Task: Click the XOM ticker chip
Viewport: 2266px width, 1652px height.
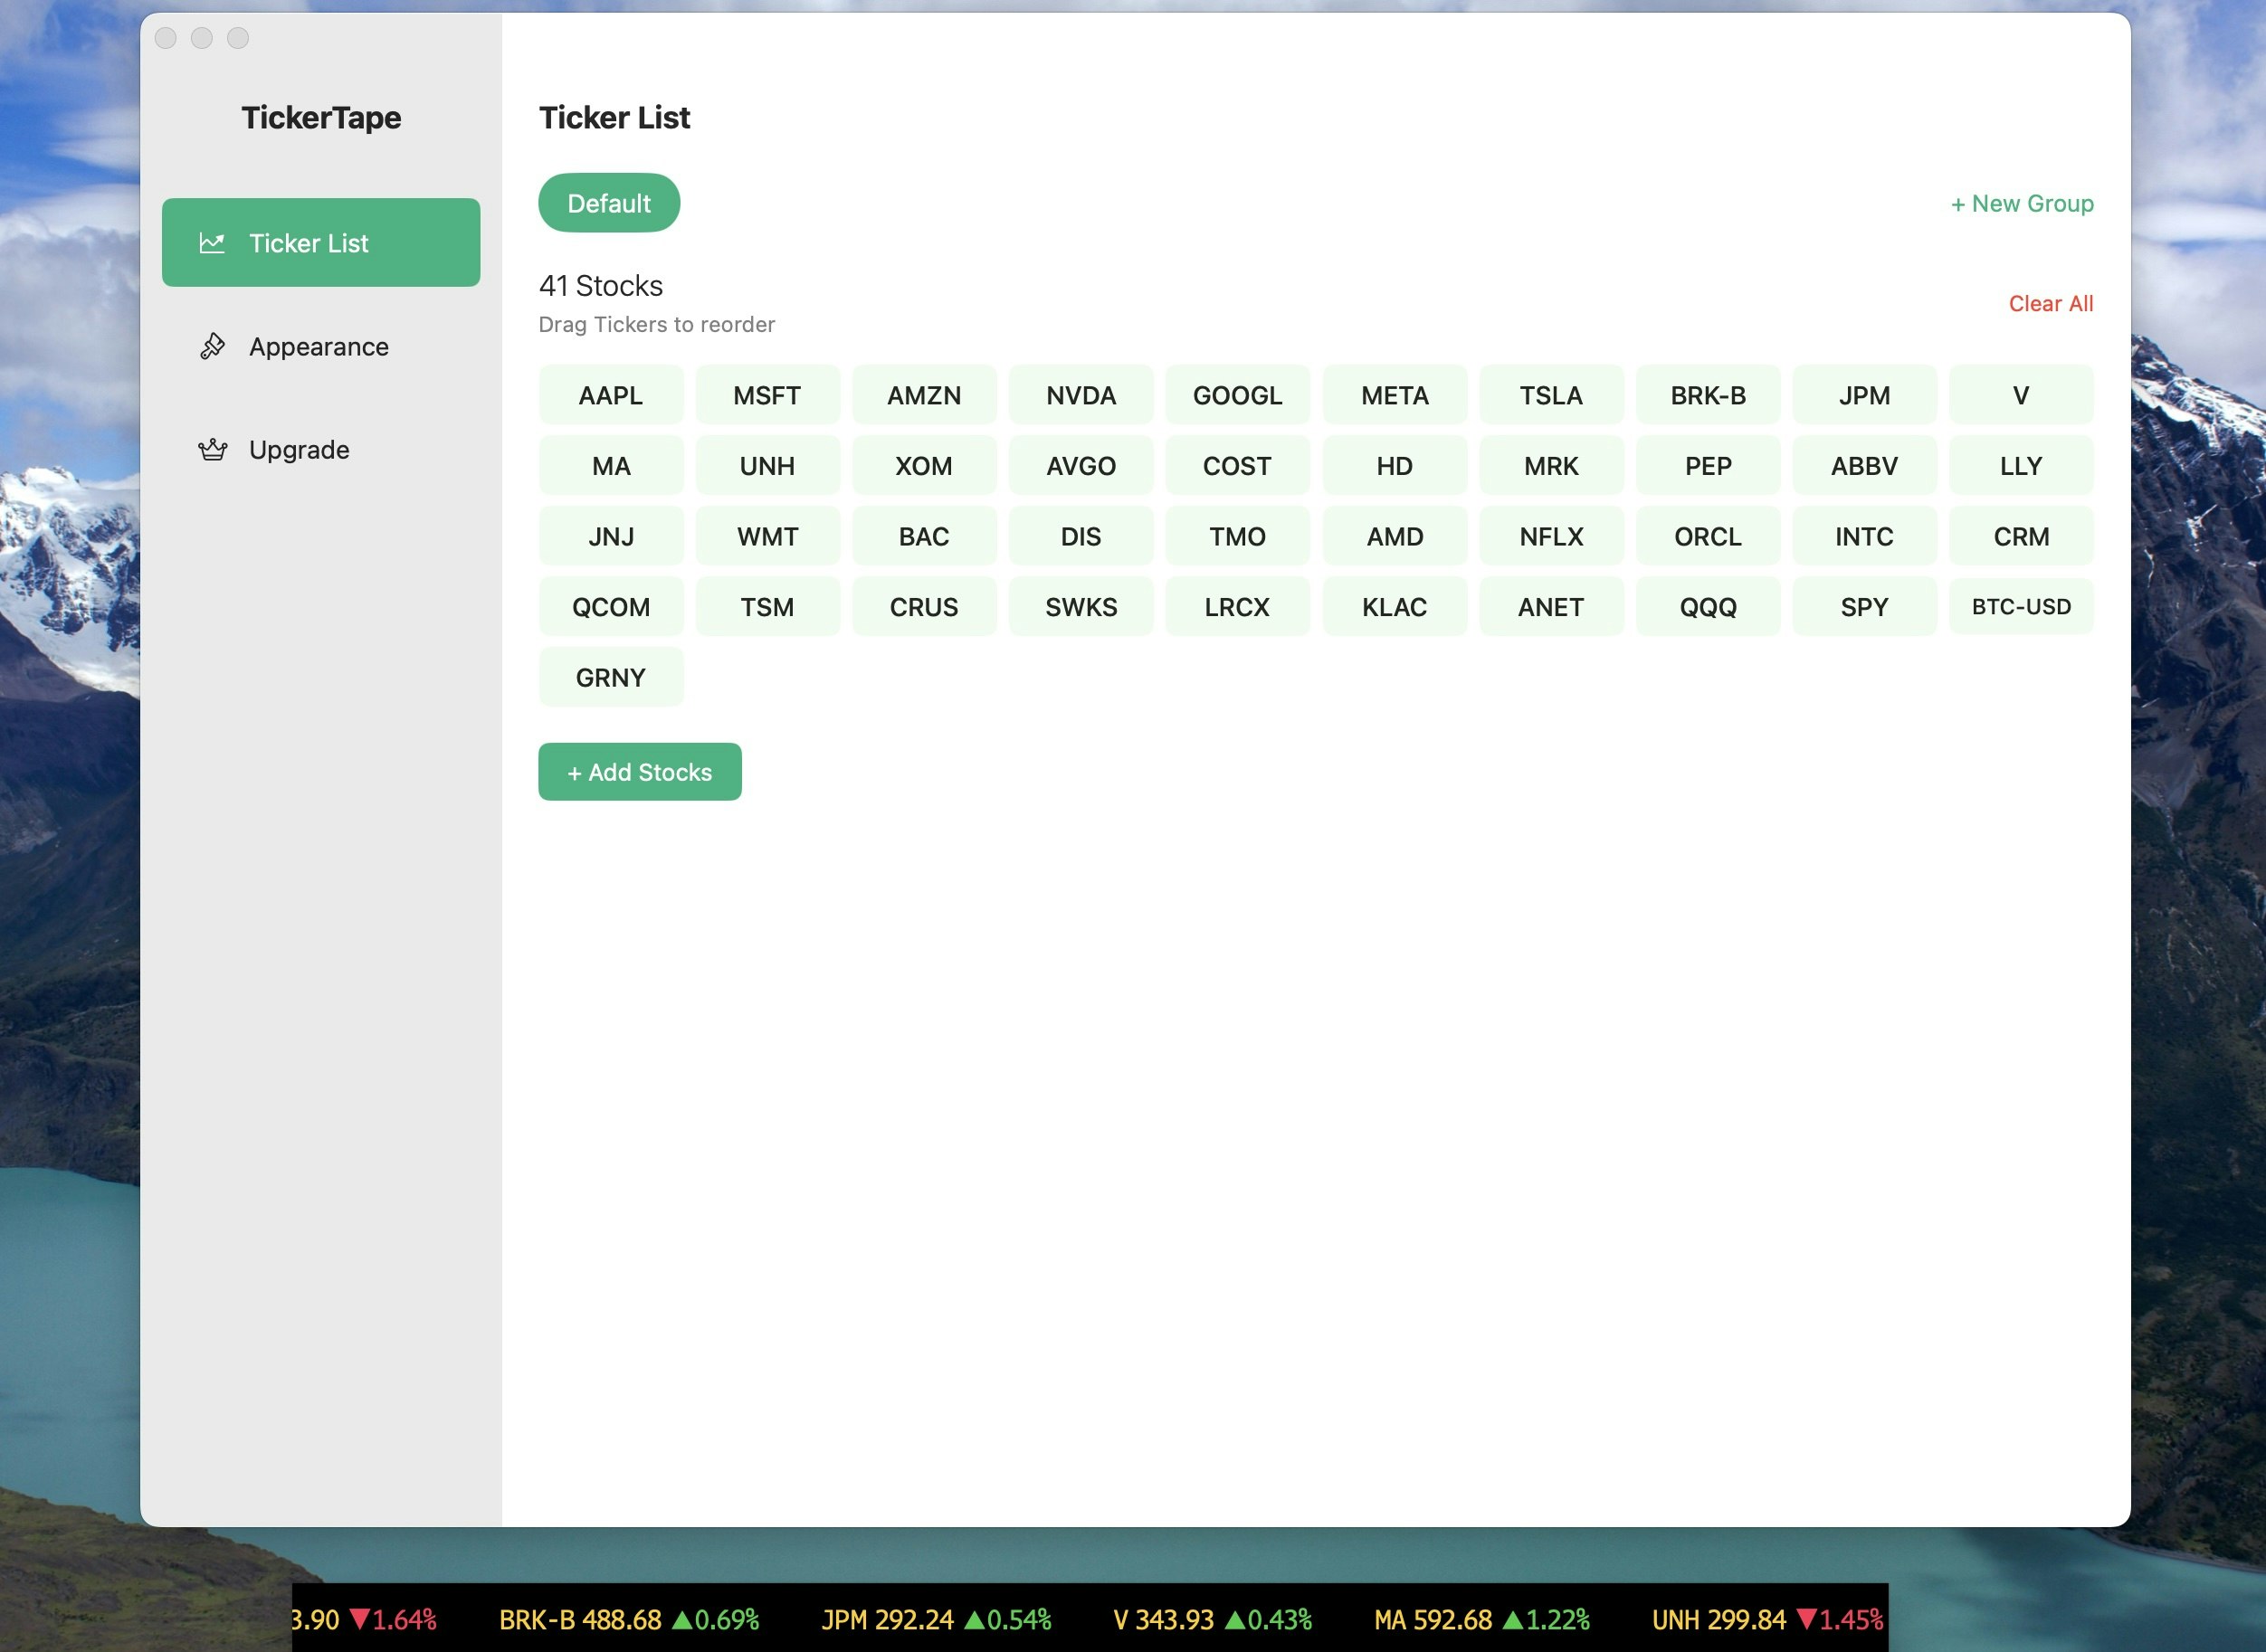Action: tap(924, 466)
